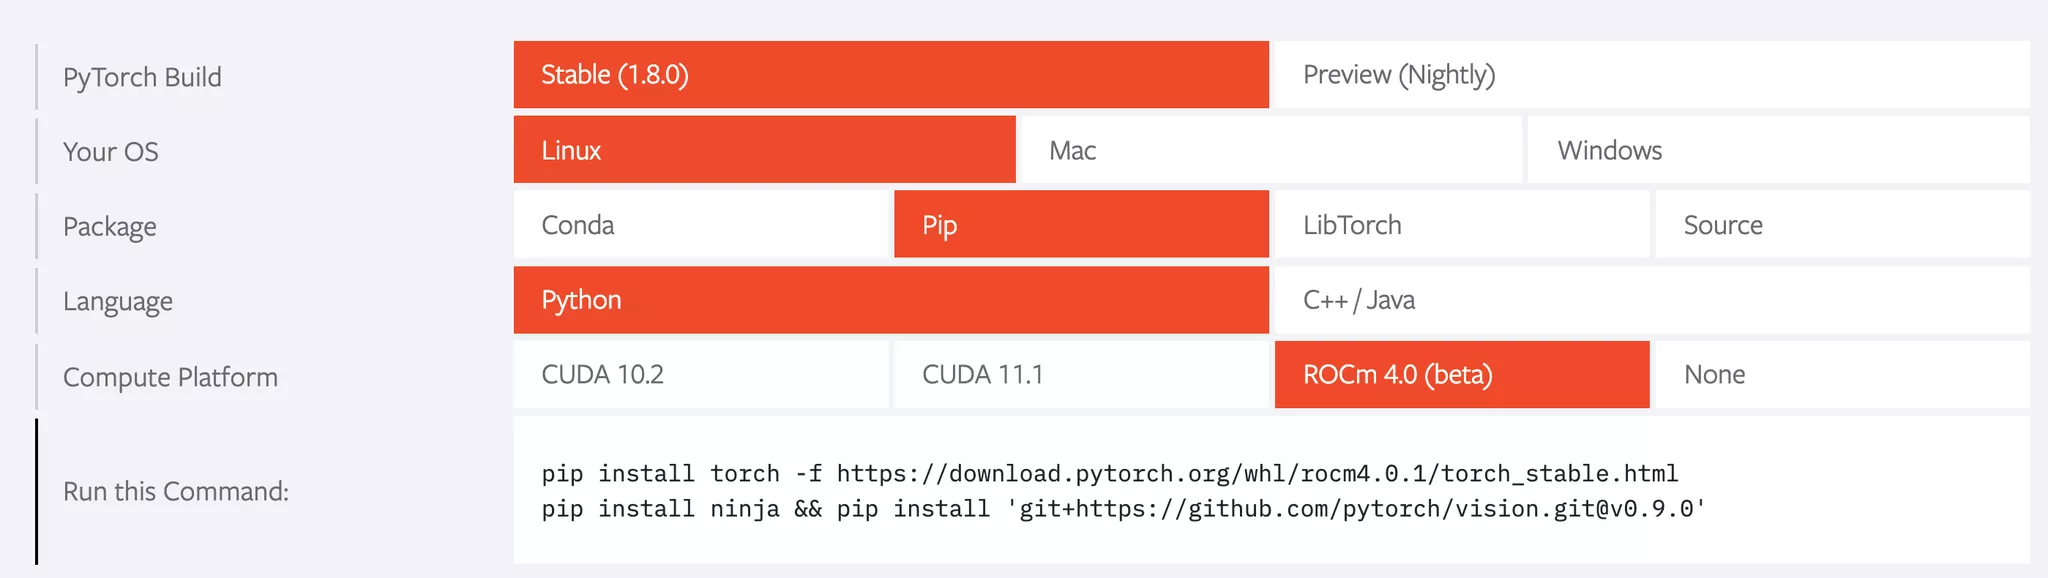Click the pip install ninja command line
Image resolution: width=2048 pixels, height=578 pixels.
(x=1124, y=509)
